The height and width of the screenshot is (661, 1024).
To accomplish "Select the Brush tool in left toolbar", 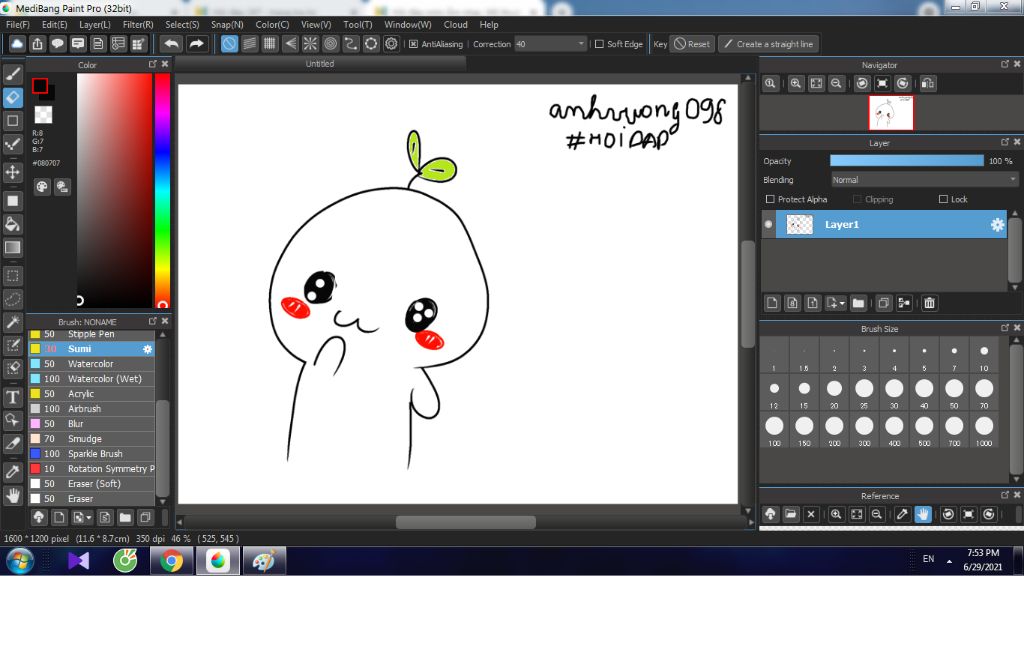I will tap(12, 74).
